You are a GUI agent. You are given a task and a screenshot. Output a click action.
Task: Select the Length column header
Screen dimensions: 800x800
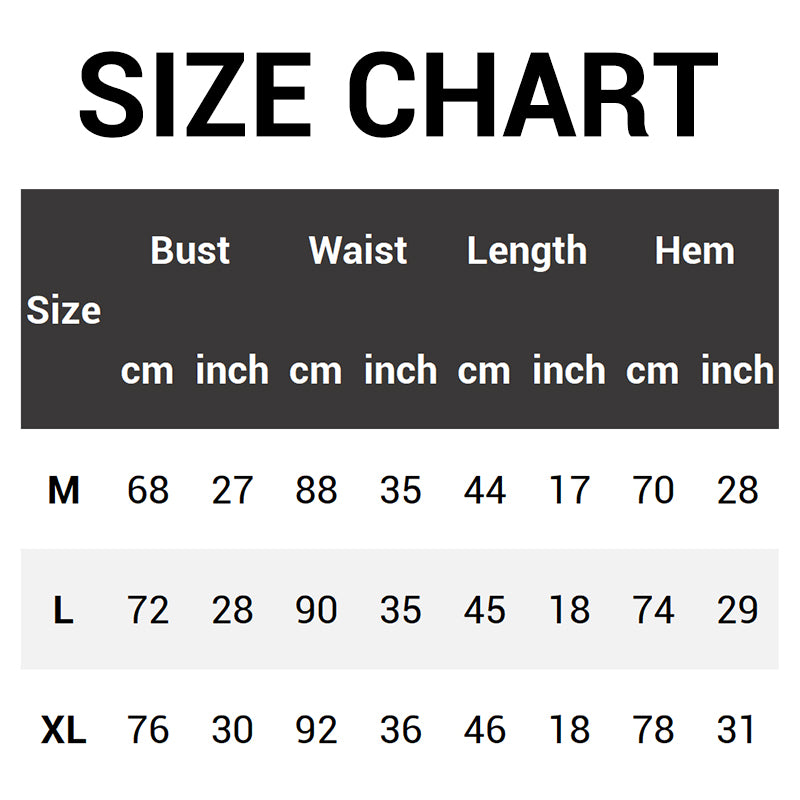point(526,250)
